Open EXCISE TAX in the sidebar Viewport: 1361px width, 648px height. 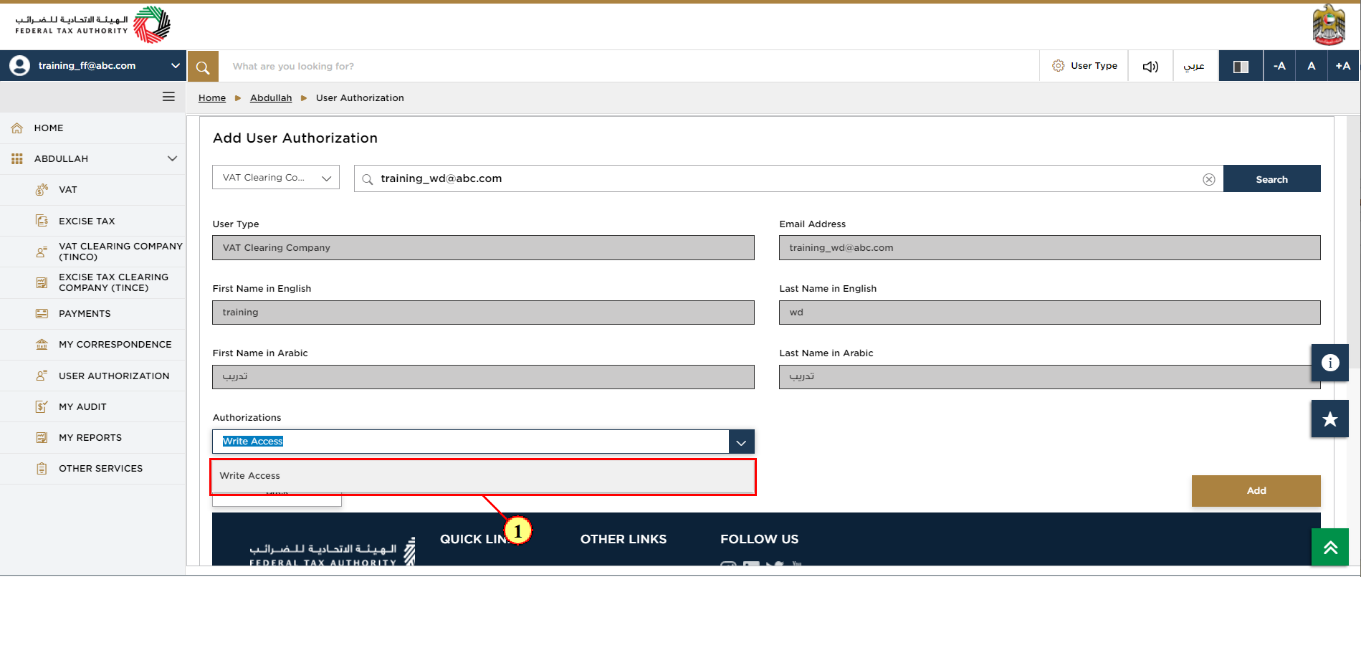tap(93, 221)
